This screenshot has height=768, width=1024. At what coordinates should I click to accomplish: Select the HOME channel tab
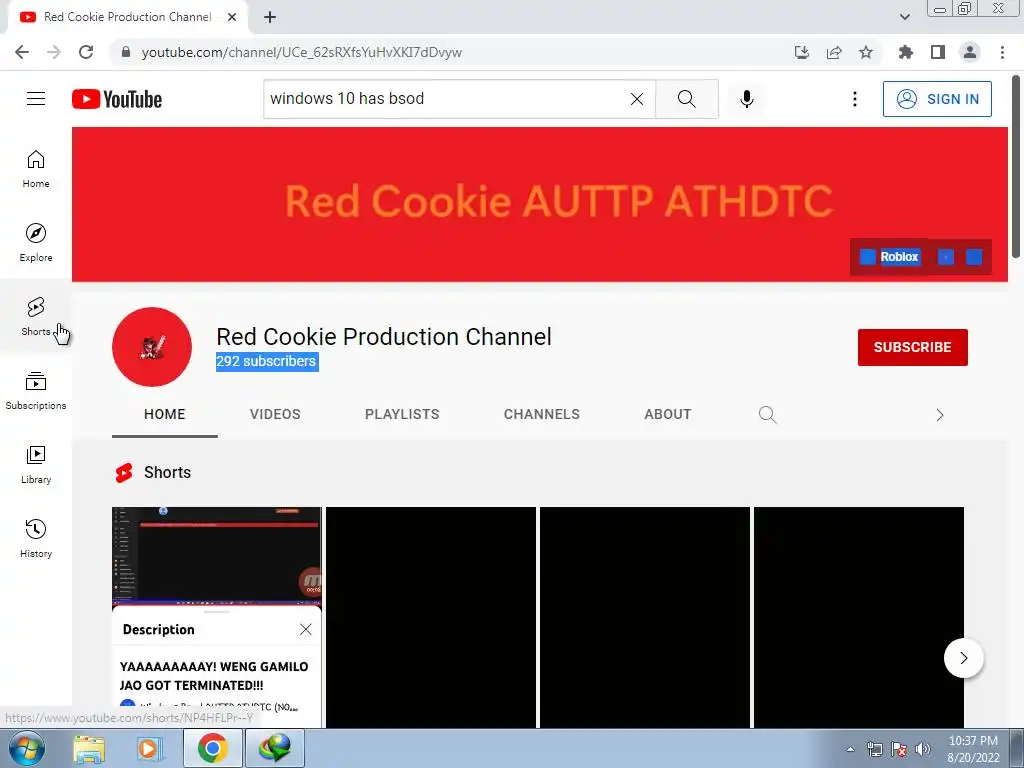tap(165, 414)
